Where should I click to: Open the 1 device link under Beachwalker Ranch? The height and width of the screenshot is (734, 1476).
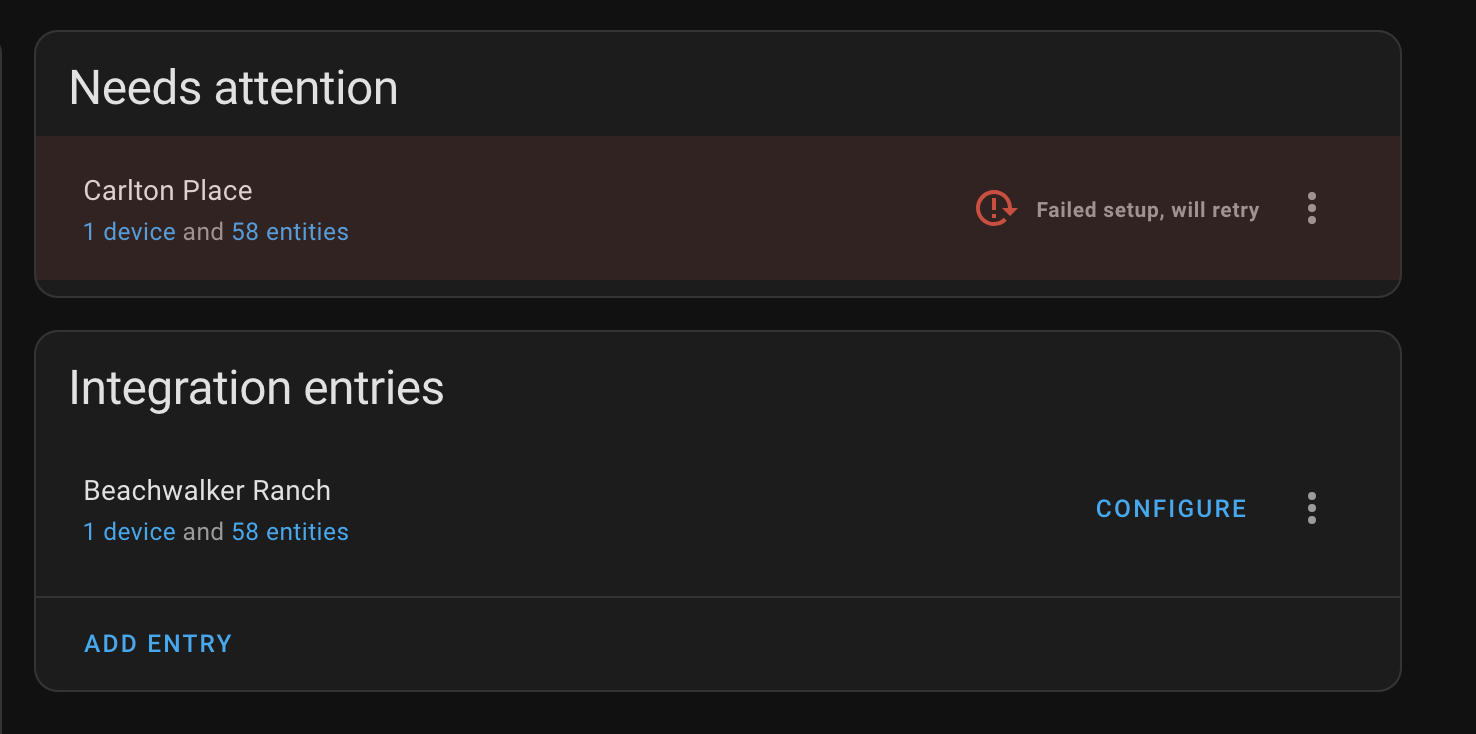[129, 531]
